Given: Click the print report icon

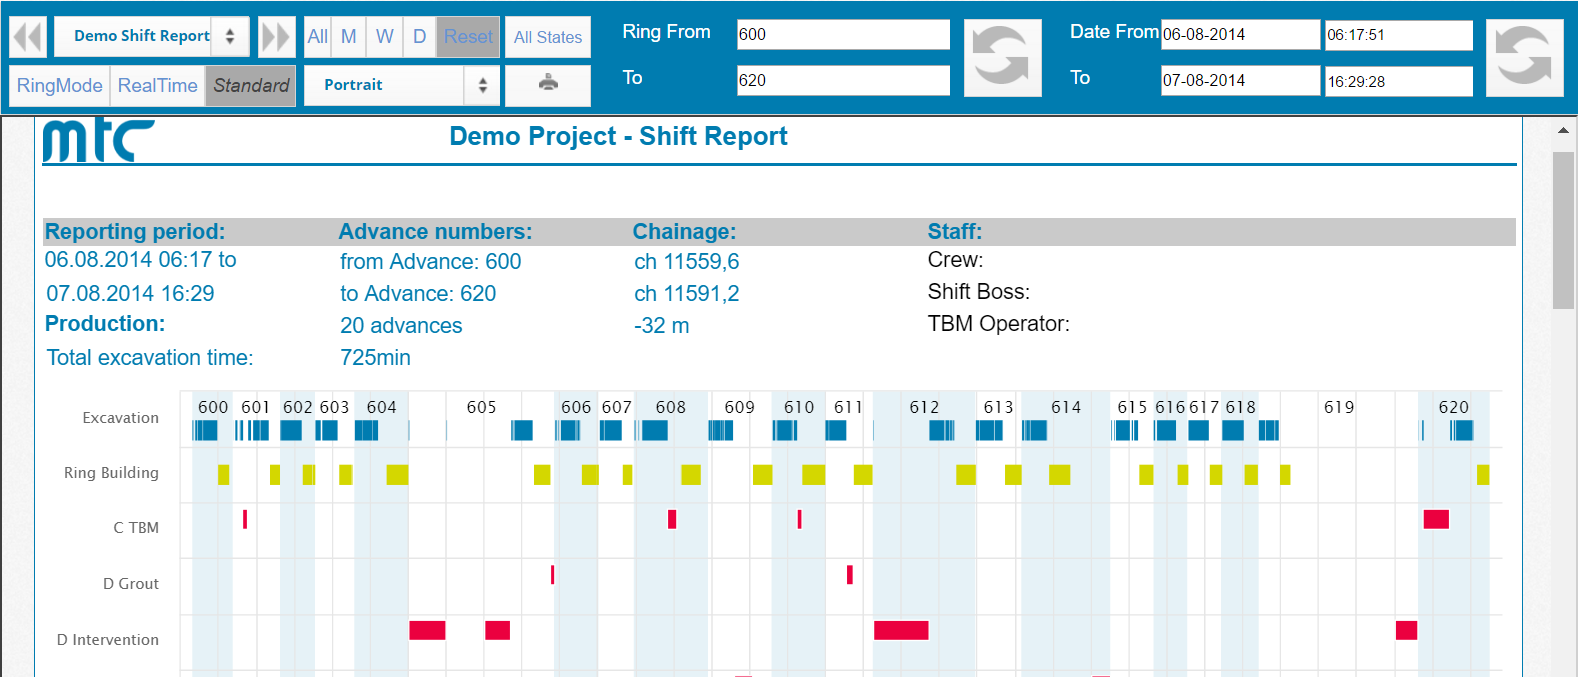Looking at the screenshot, I should click(x=548, y=84).
